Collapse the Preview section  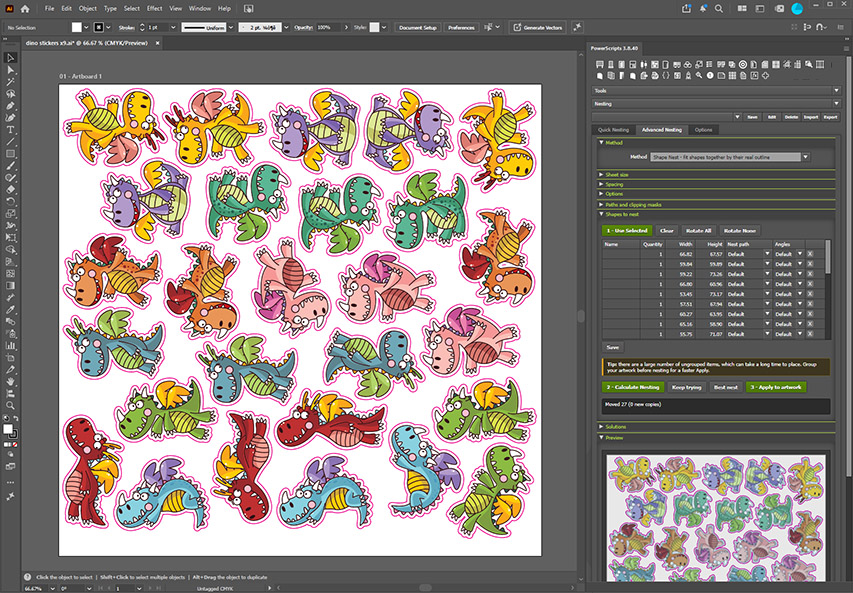coord(601,437)
